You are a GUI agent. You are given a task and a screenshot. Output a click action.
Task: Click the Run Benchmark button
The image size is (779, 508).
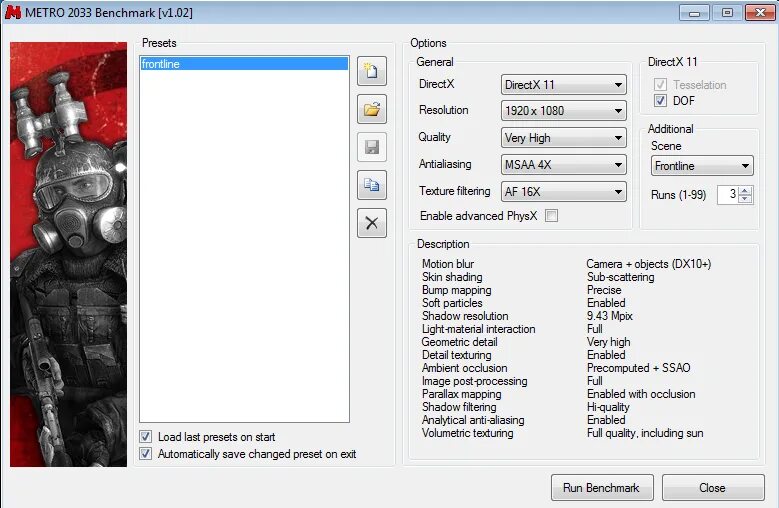pos(602,488)
